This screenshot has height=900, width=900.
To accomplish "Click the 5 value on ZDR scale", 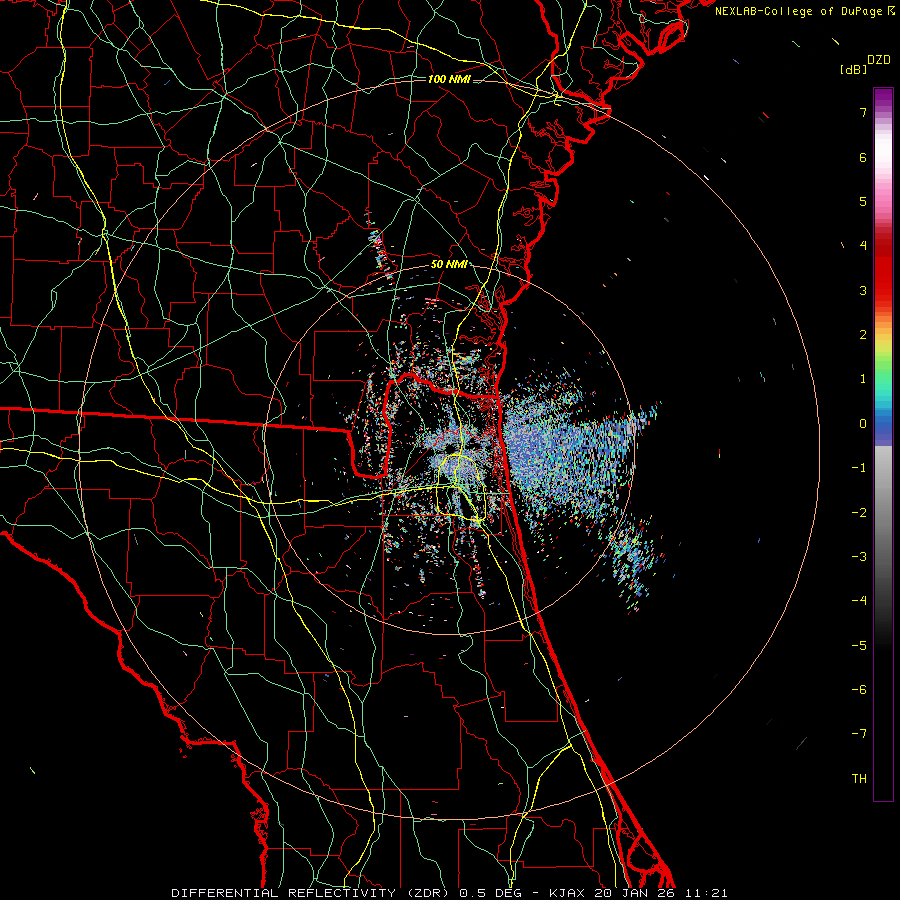I will click(863, 201).
